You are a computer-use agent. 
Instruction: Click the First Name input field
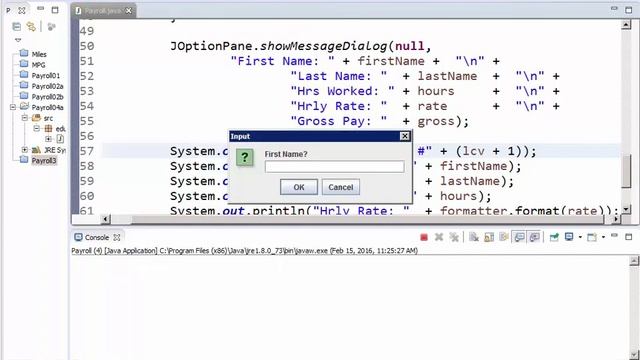point(334,167)
